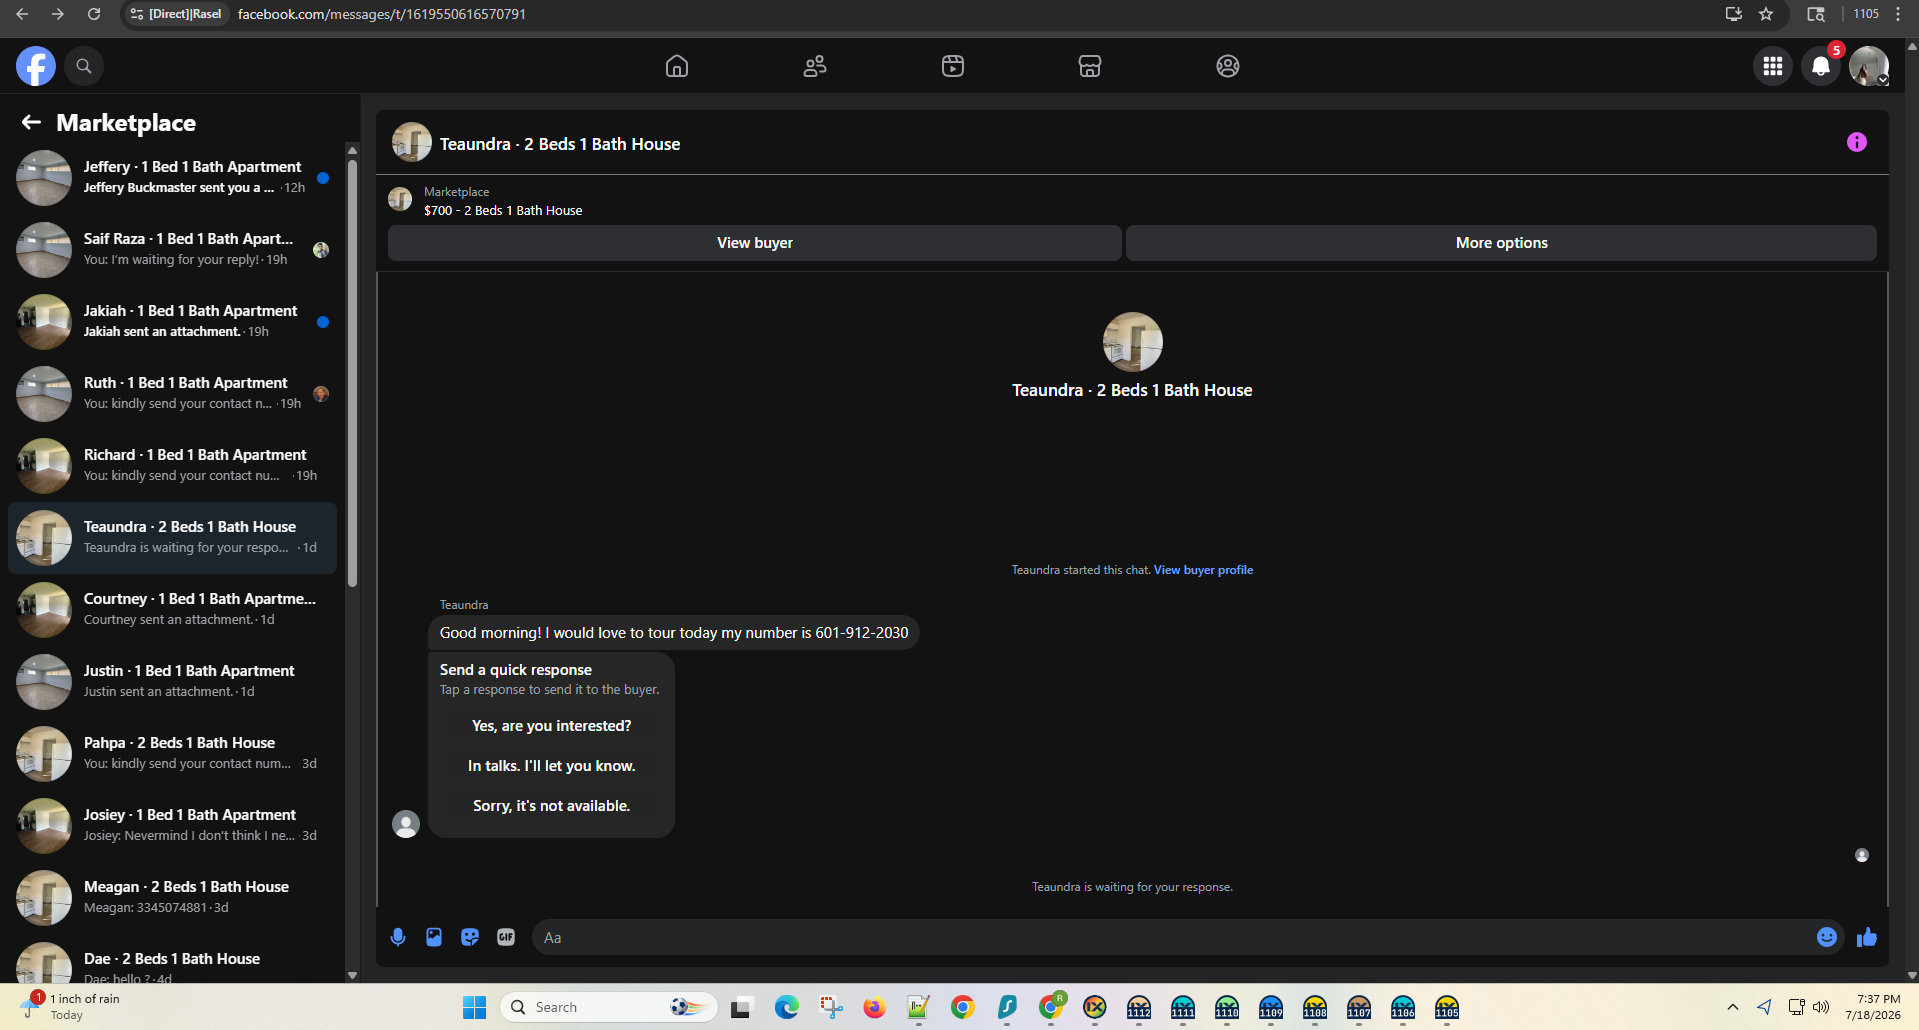Open Jakiah 1 Bed 1 Bath Apartment chat
This screenshot has width=1919, height=1030.
172,322
